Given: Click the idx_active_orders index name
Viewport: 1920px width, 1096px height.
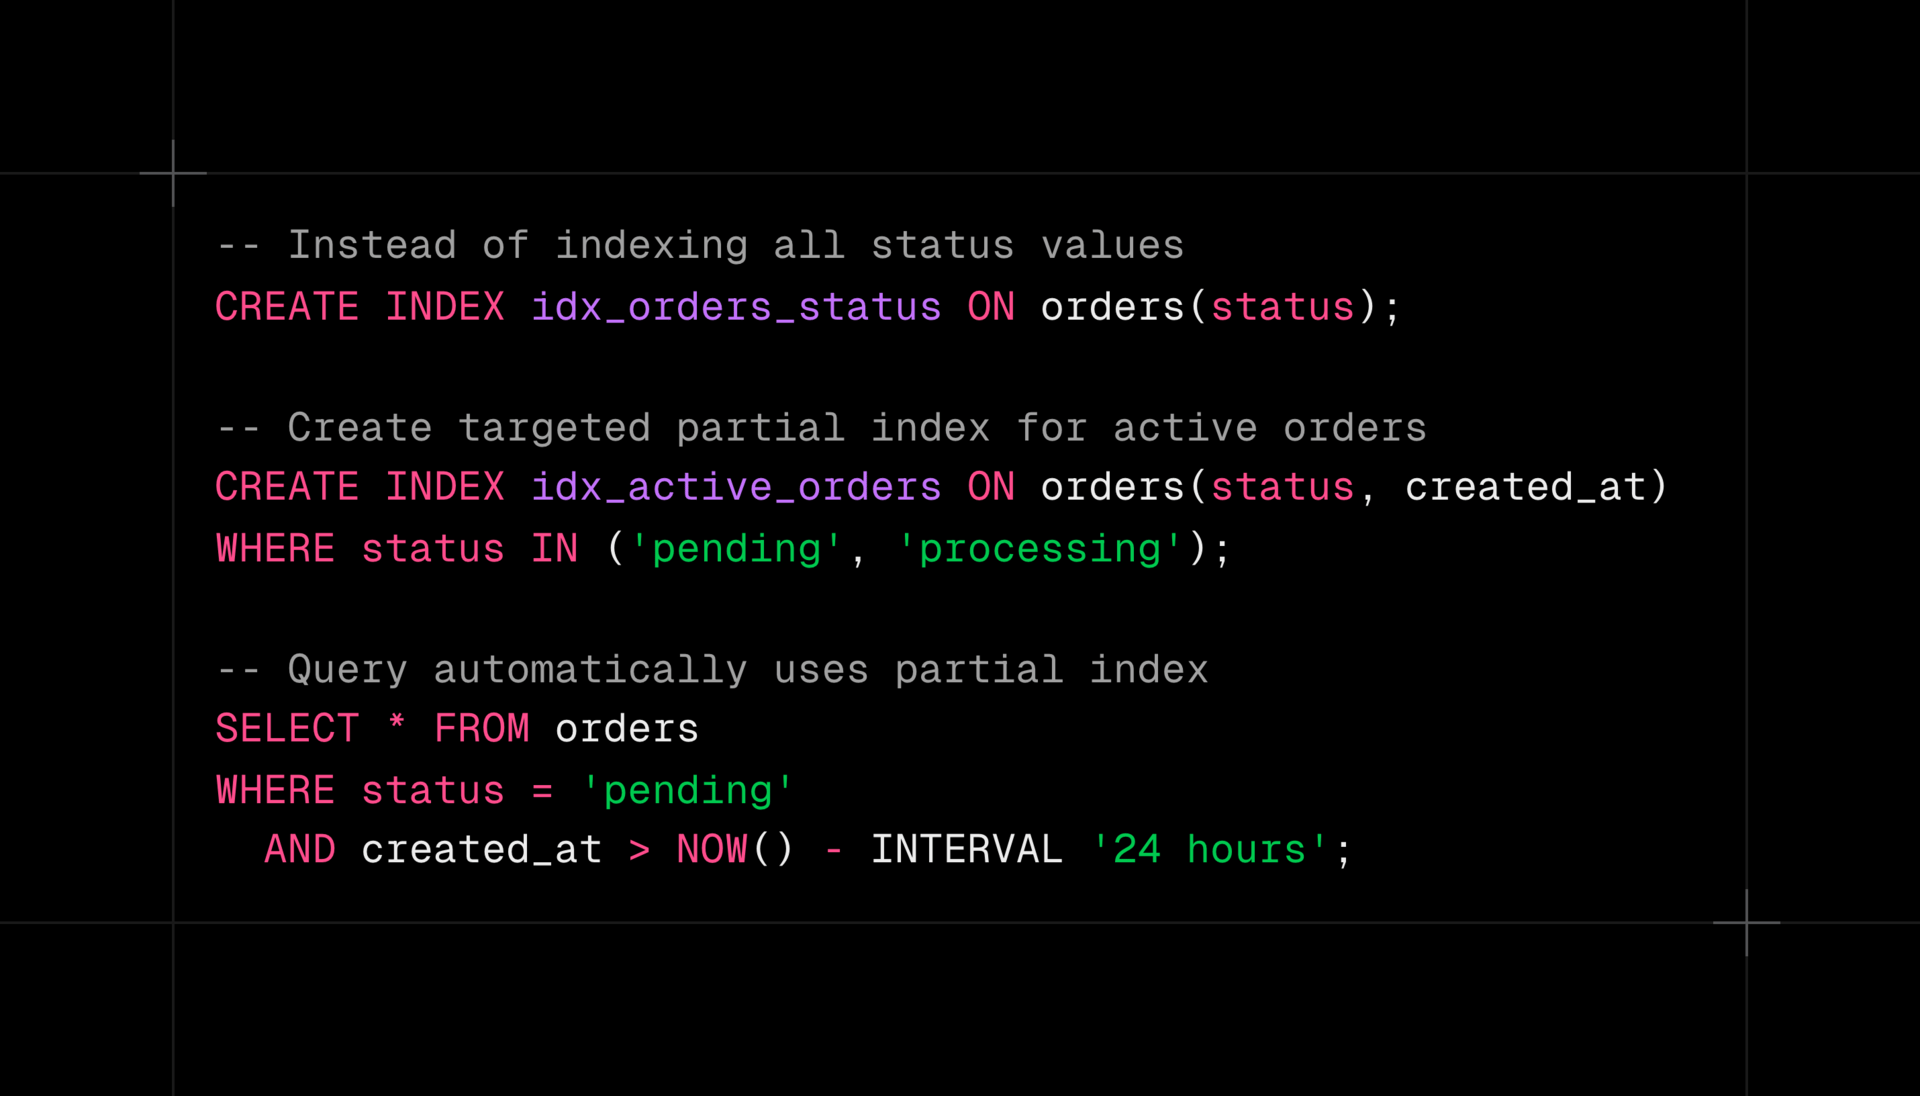Looking at the screenshot, I should [736, 487].
